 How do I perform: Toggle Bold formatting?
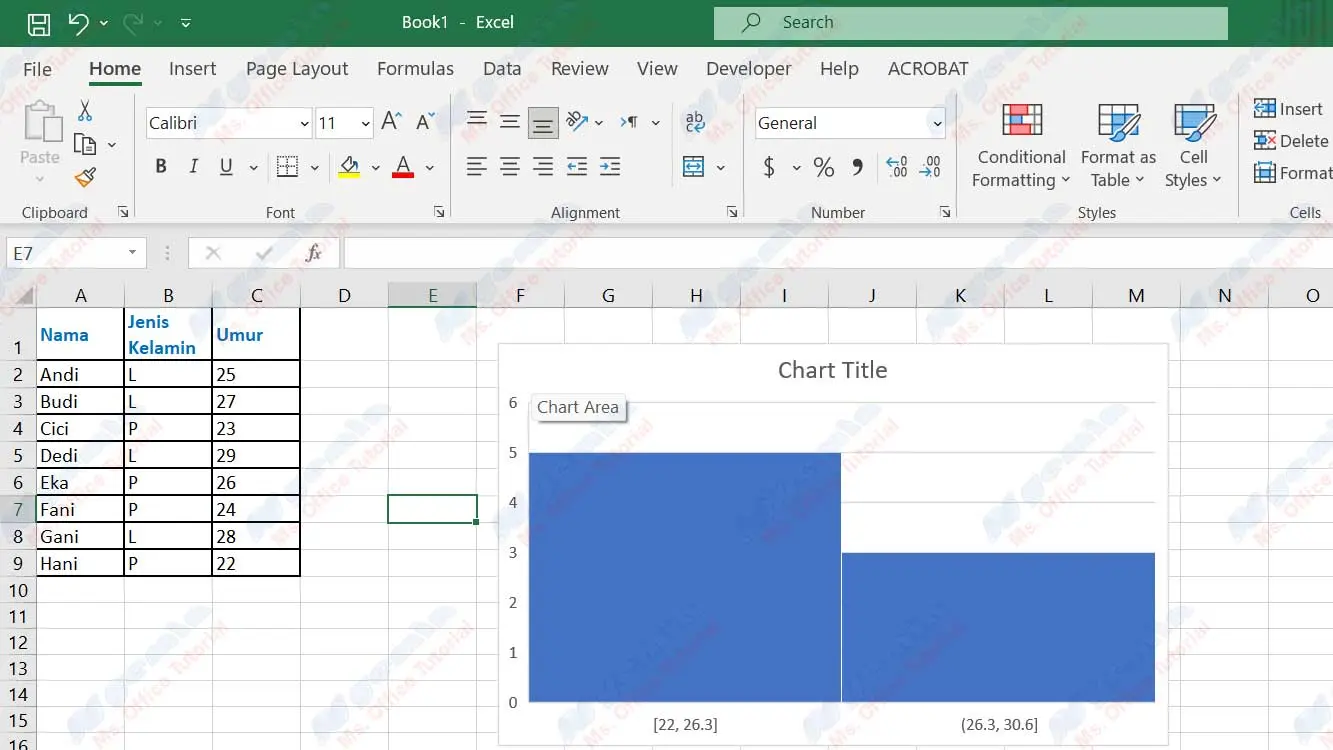pyautogui.click(x=160, y=167)
